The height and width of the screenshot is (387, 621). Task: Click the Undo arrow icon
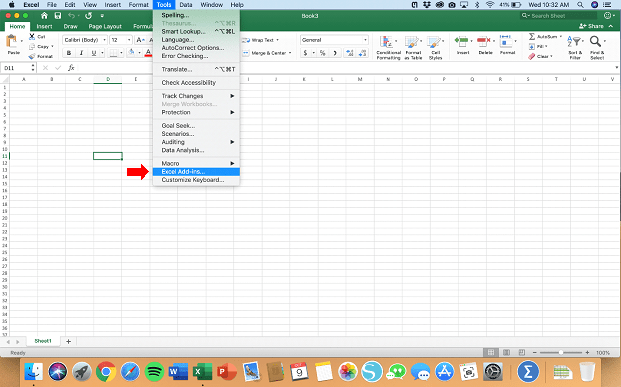point(71,15)
